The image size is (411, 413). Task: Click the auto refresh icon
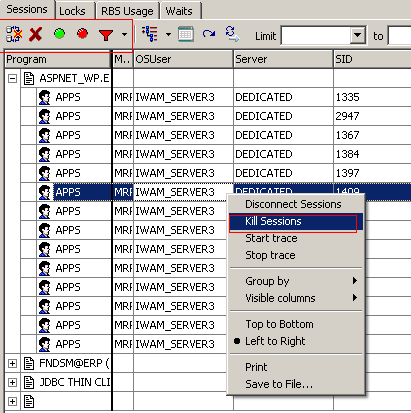[232, 34]
